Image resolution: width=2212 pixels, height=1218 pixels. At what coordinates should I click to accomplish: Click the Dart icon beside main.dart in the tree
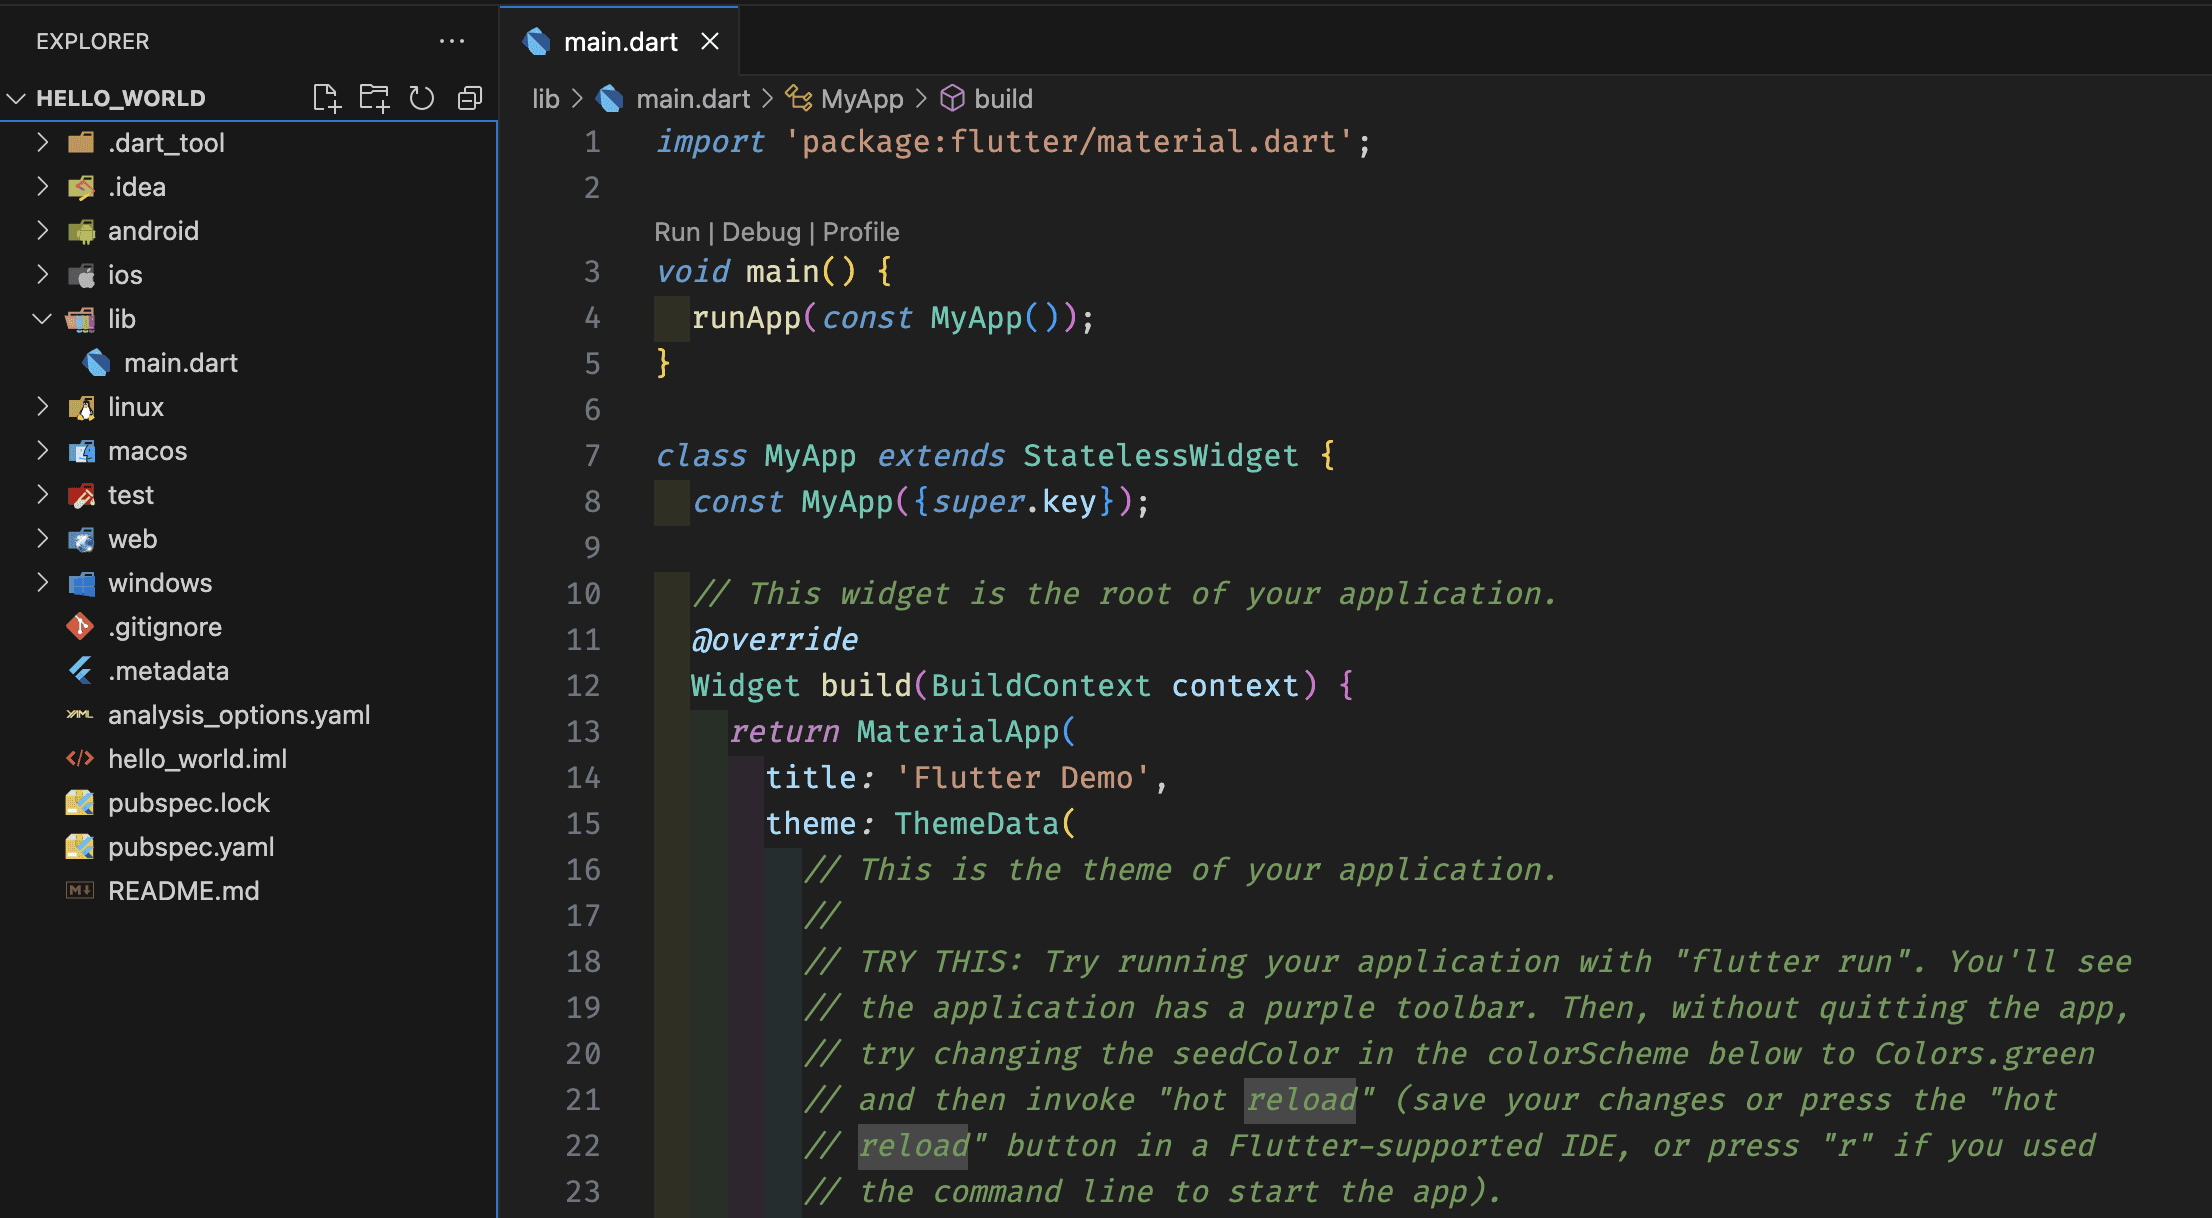pos(97,363)
